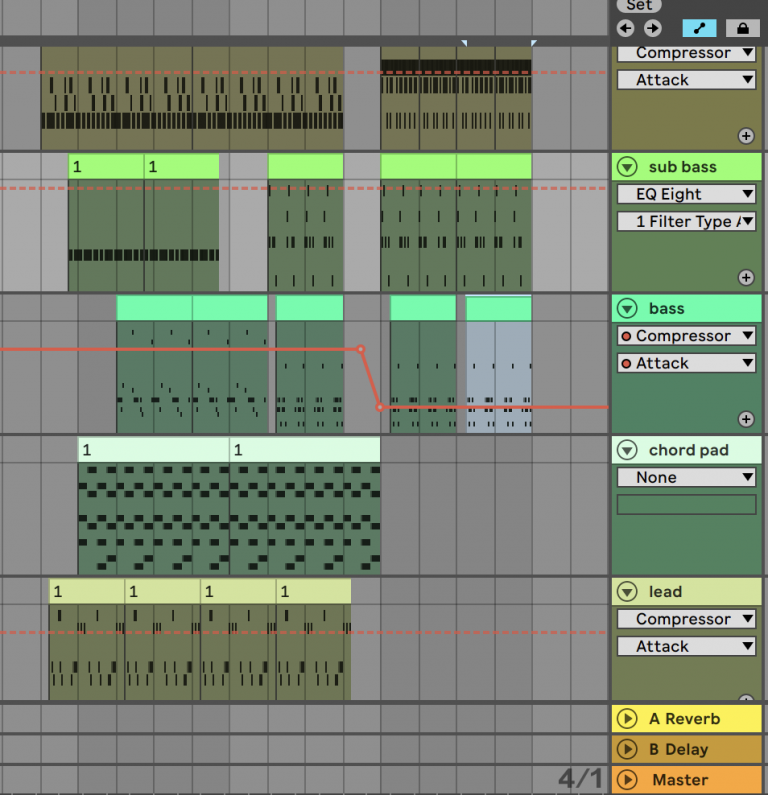The image size is (768, 795).
Task: Open chord pad's None automation dropdown
Action: pos(686,477)
